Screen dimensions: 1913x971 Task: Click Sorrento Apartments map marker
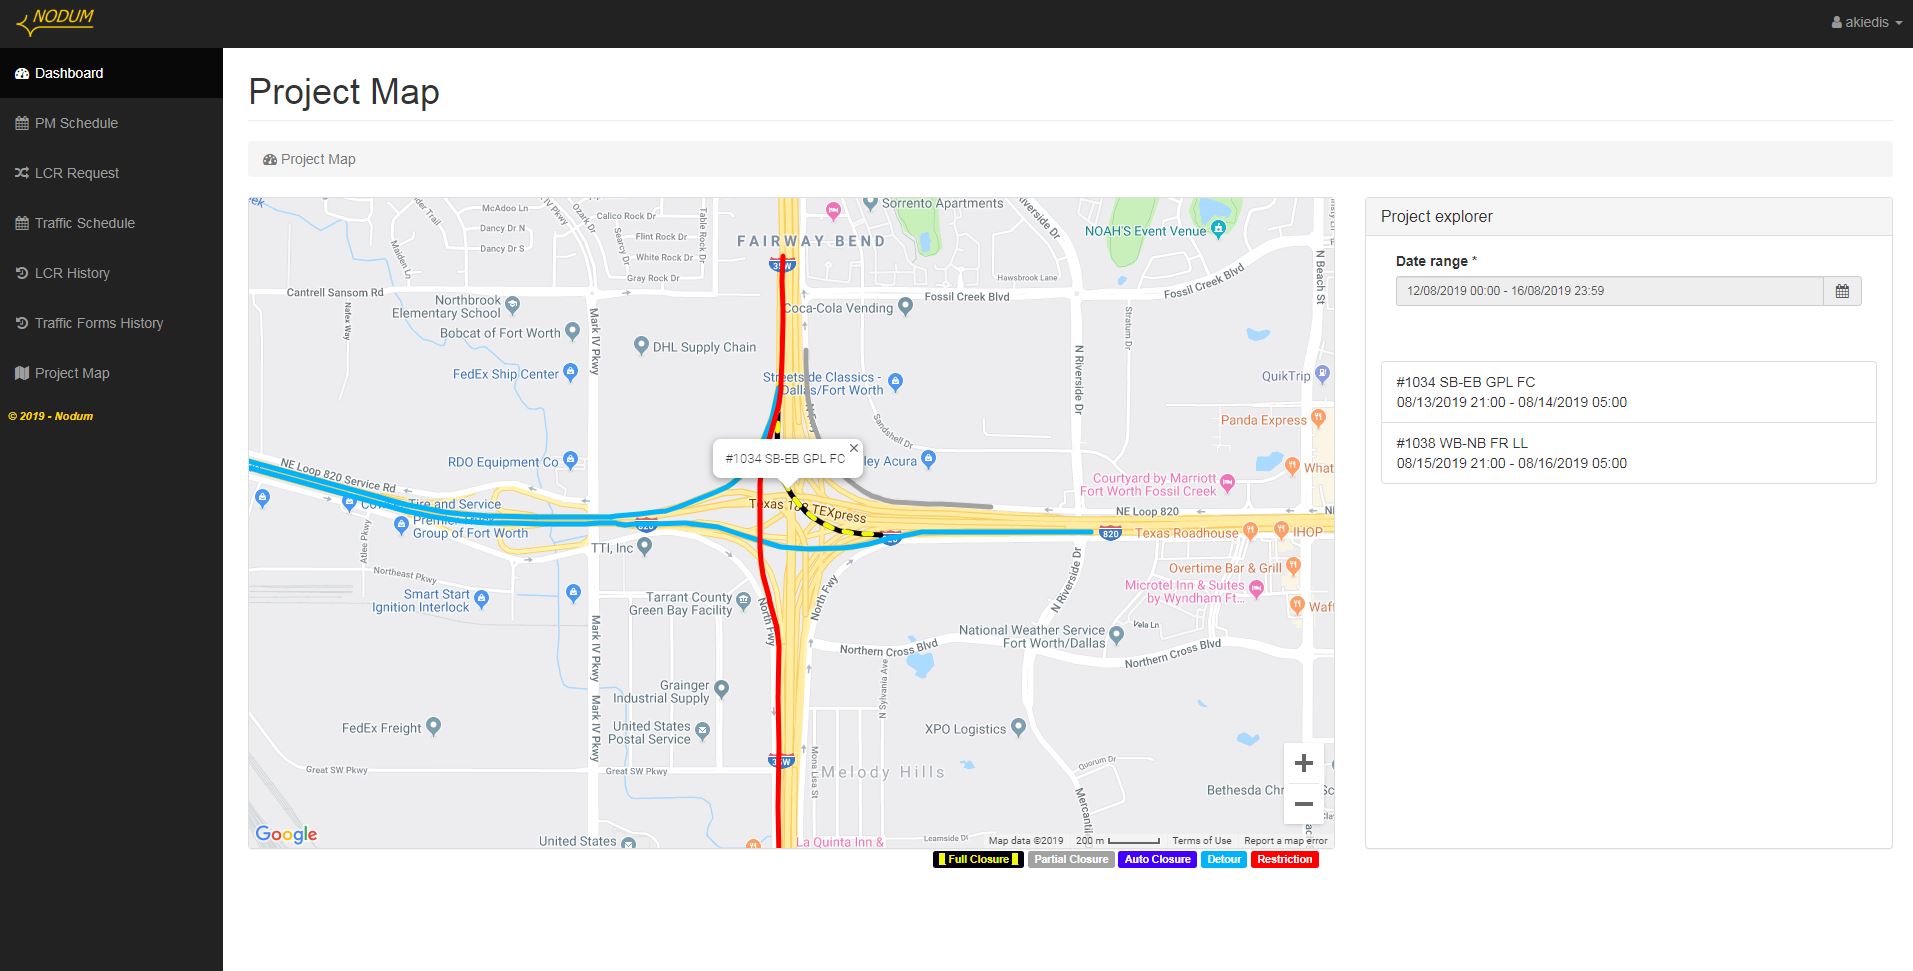pos(868,203)
